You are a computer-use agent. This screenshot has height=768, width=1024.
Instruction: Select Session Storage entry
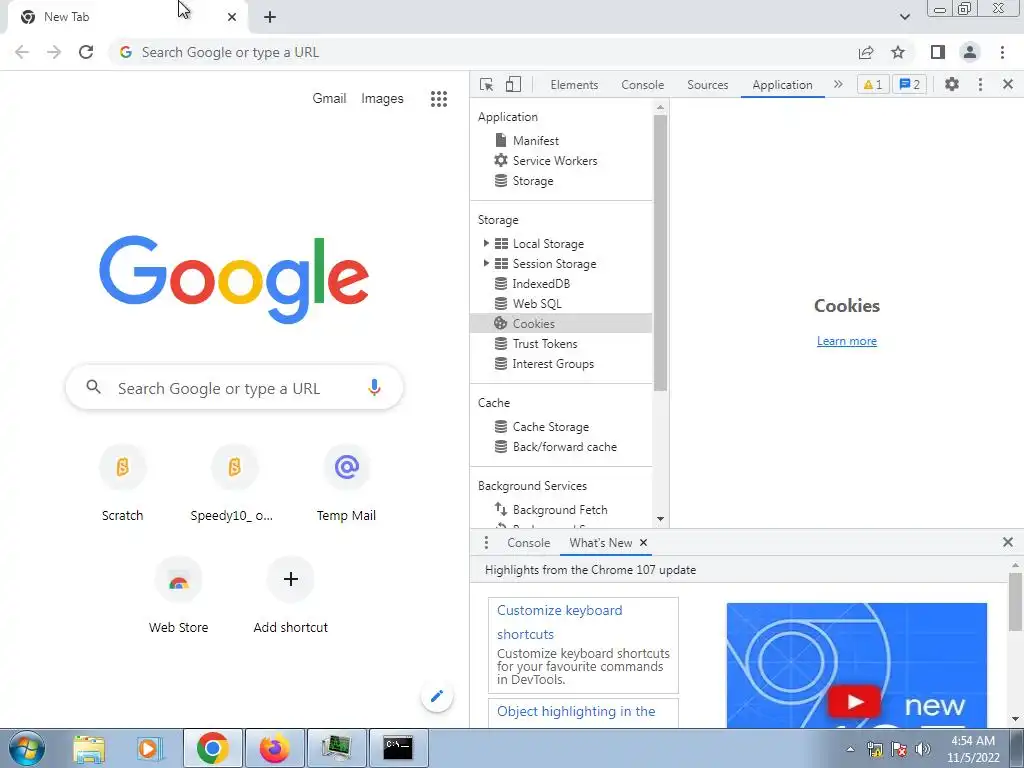pos(554,264)
